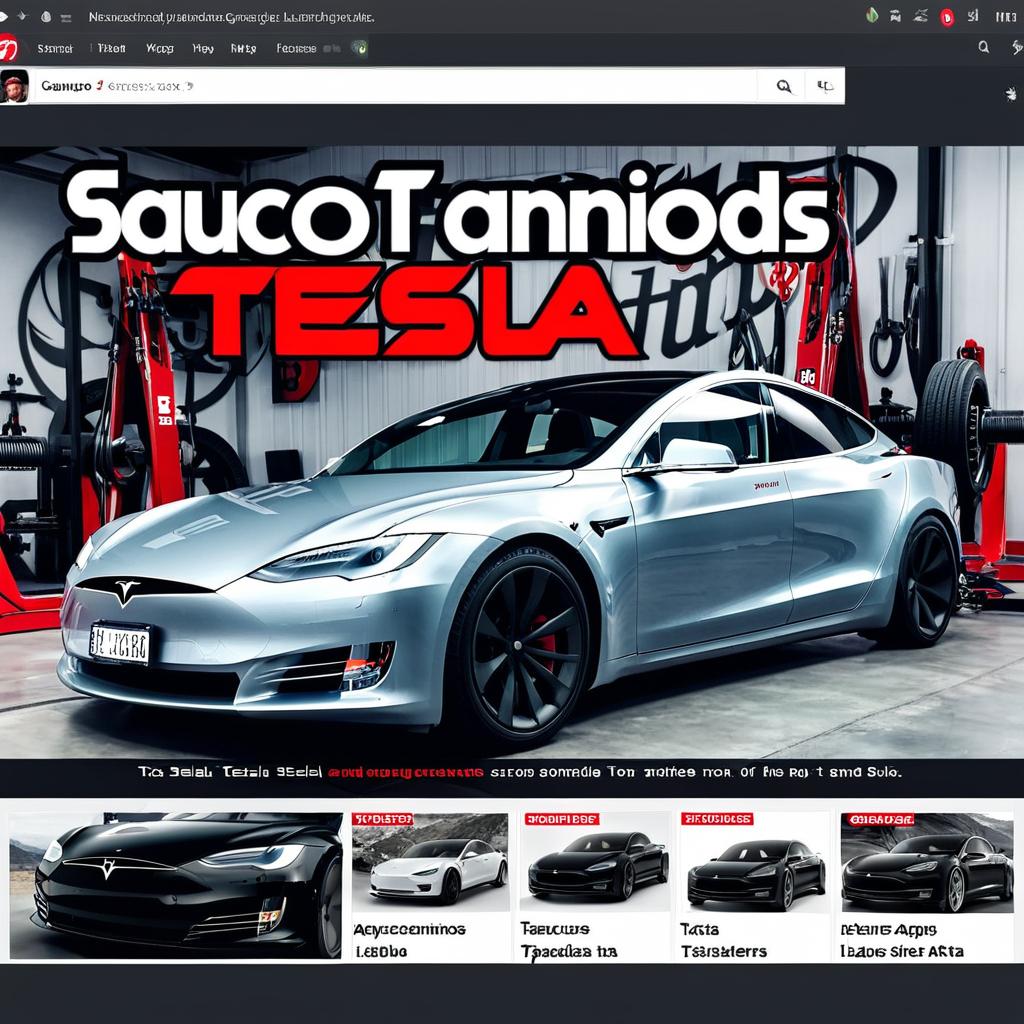Click the red tag on the white Tesla card

point(383,819)
